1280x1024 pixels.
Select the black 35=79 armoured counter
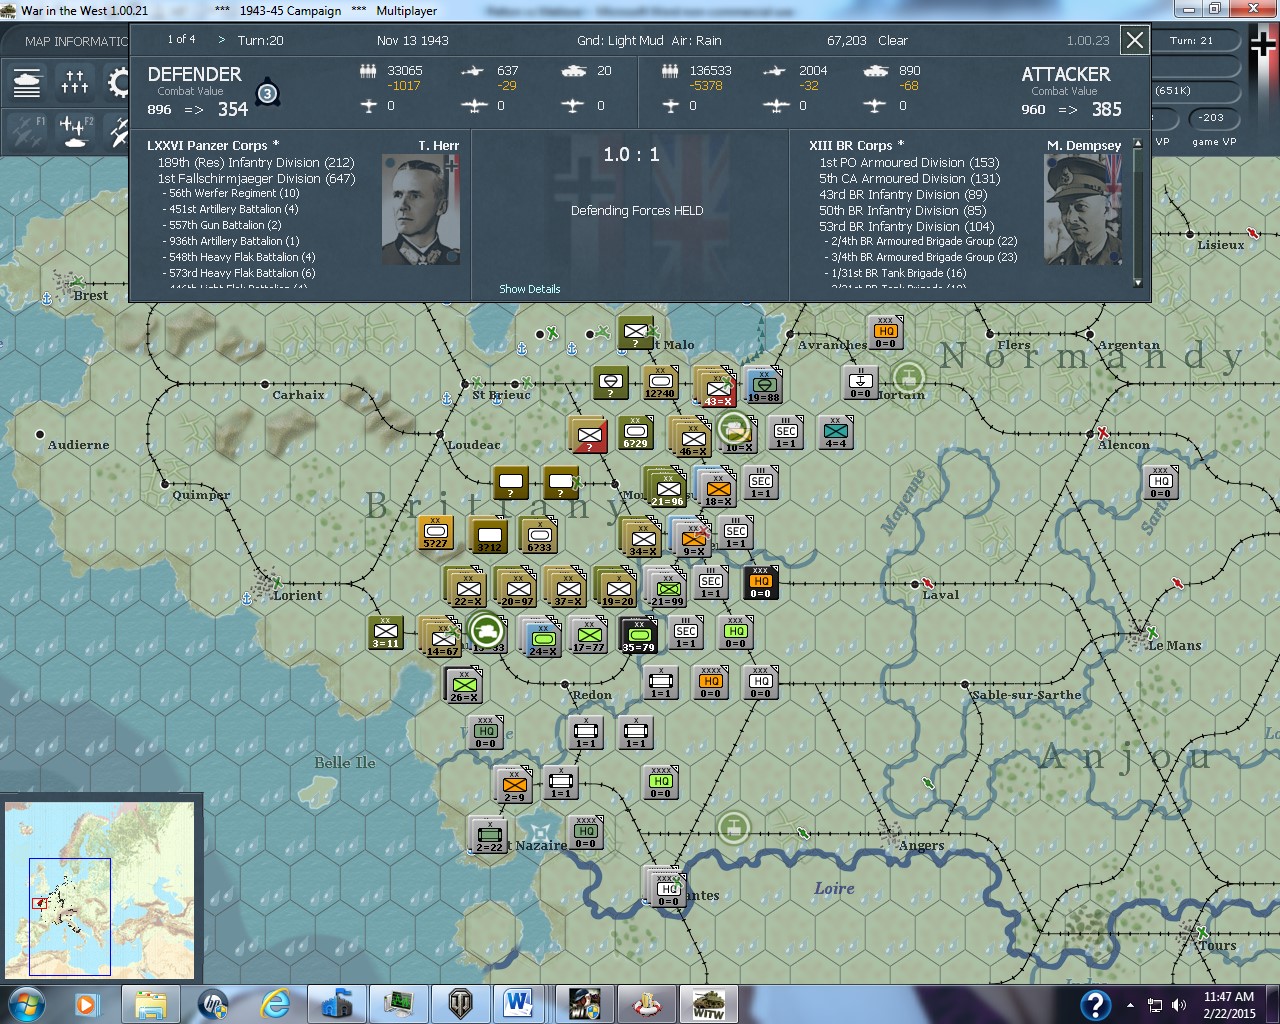click(638, 635)
